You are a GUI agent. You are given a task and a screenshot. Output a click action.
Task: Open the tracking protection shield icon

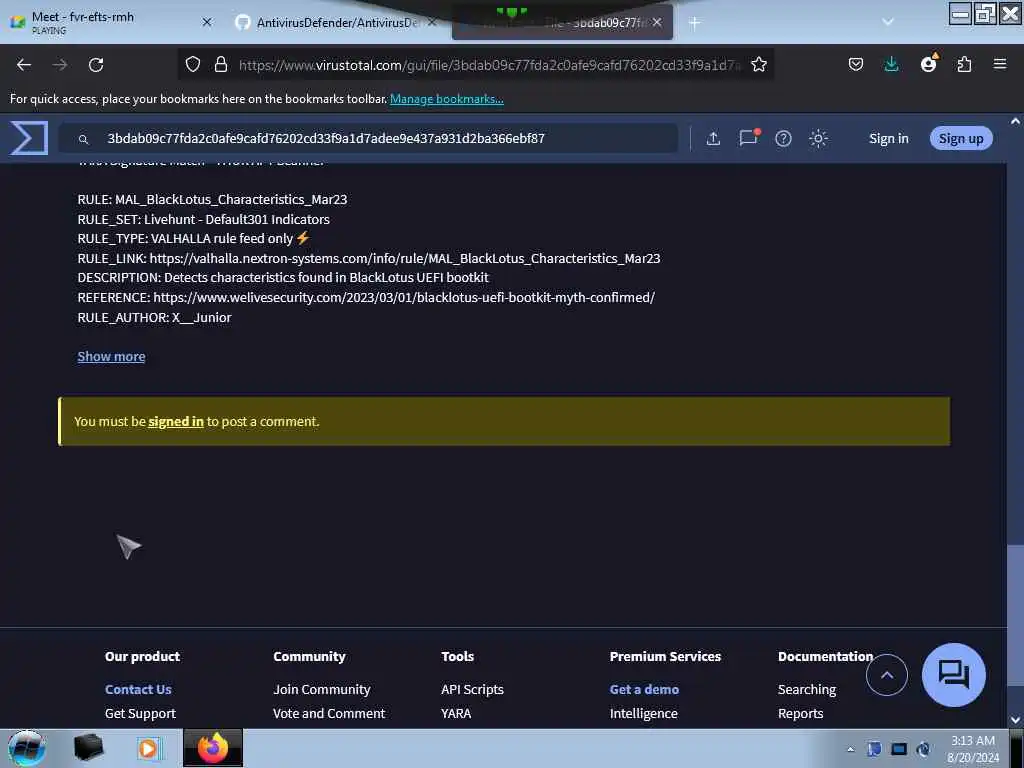[193, 65]
